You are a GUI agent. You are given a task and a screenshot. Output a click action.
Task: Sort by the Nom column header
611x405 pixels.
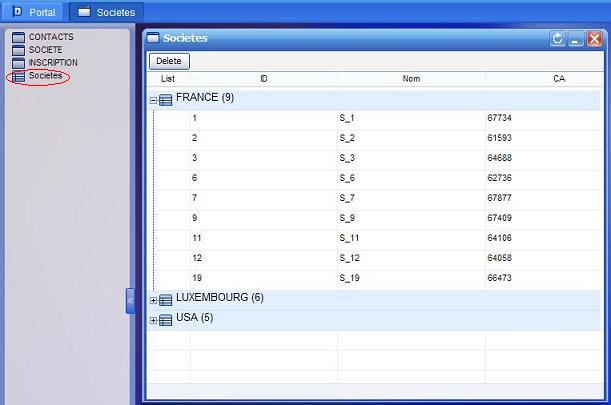pos(411,78)
